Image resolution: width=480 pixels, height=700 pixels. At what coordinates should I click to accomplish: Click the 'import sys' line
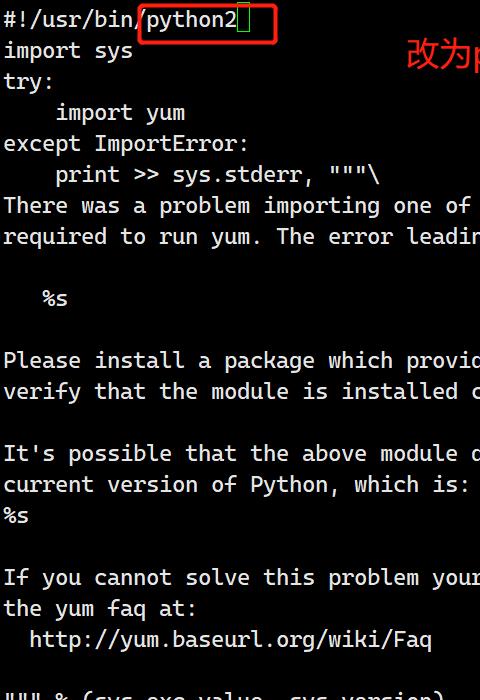(68, 51)
